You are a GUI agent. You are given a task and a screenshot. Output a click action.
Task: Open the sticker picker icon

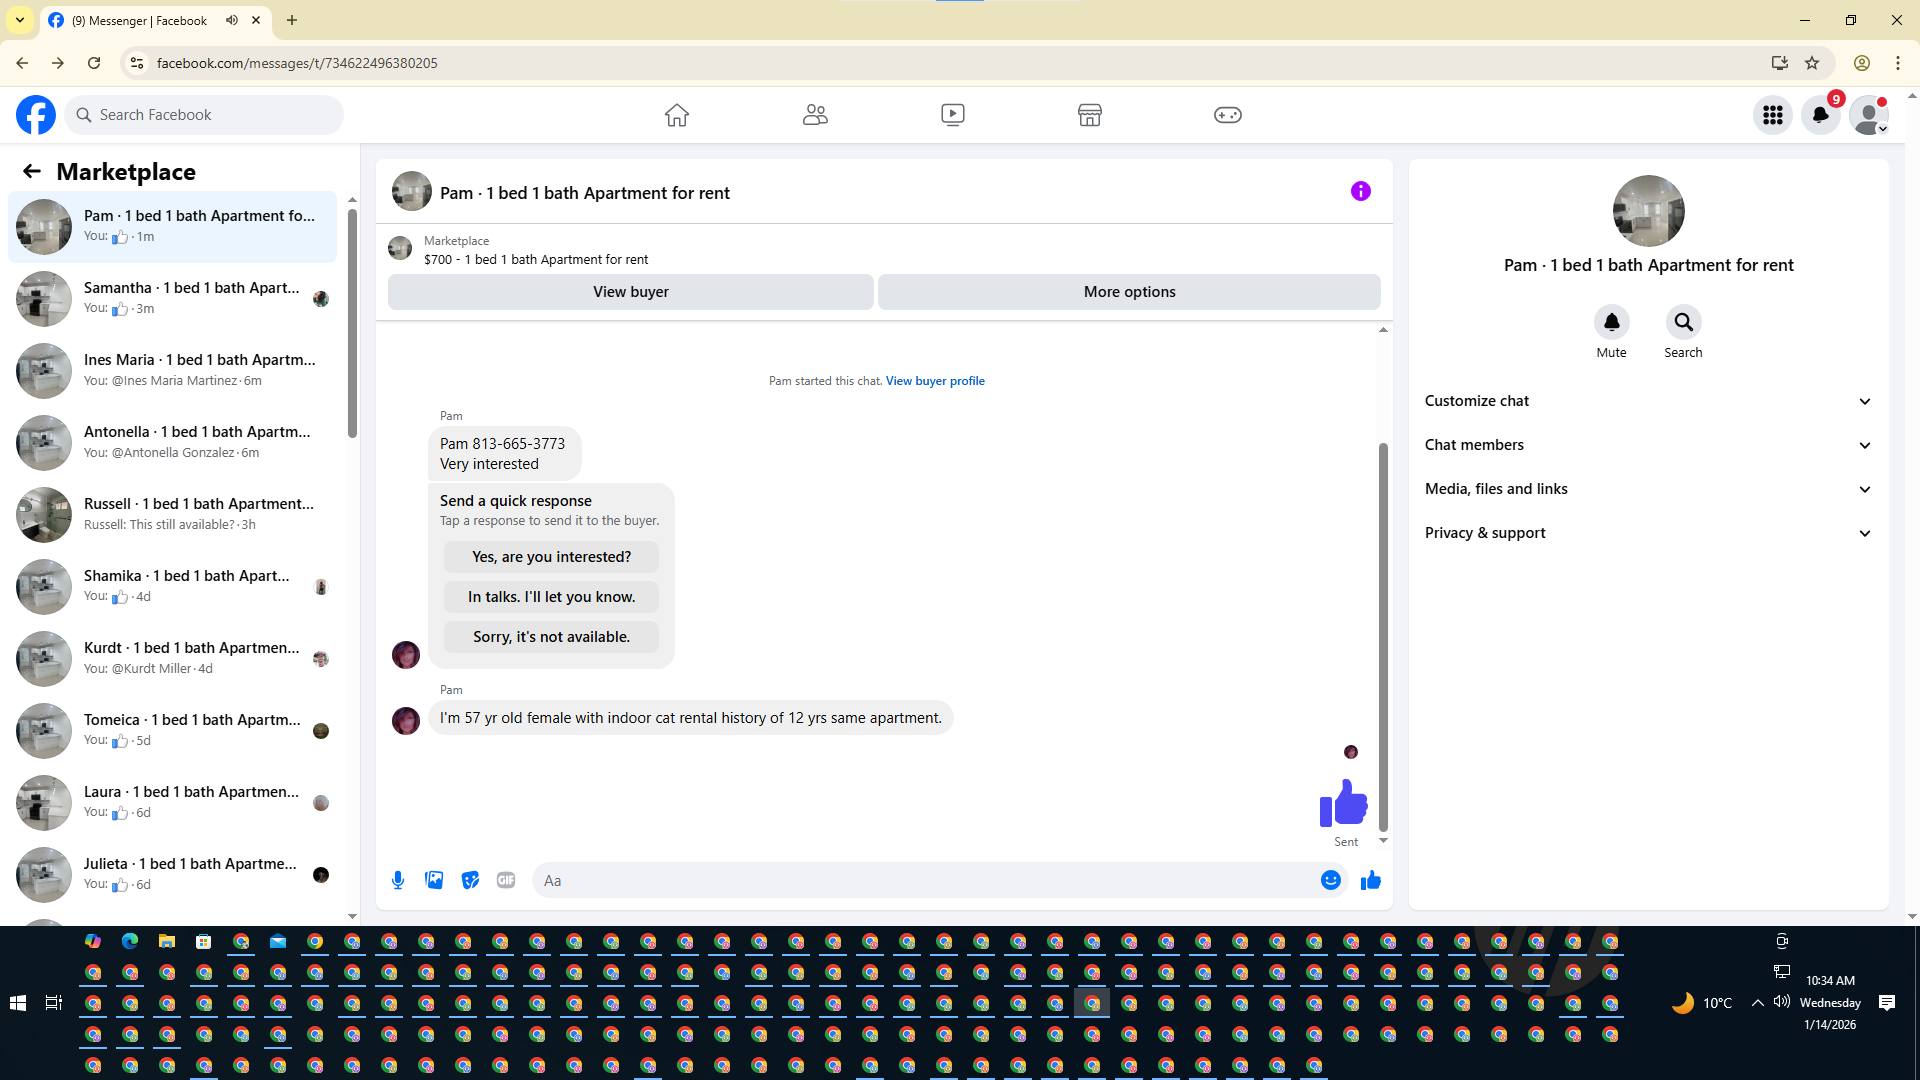click(x=470, y=880)
